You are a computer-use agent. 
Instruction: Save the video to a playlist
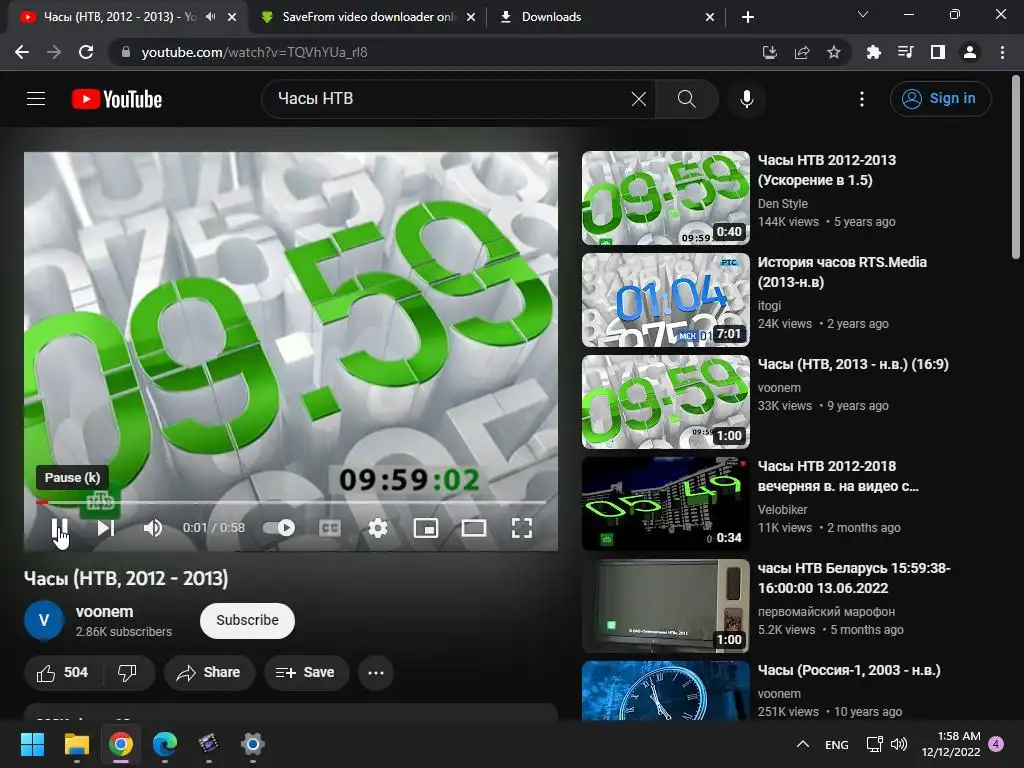coord(306,673)
